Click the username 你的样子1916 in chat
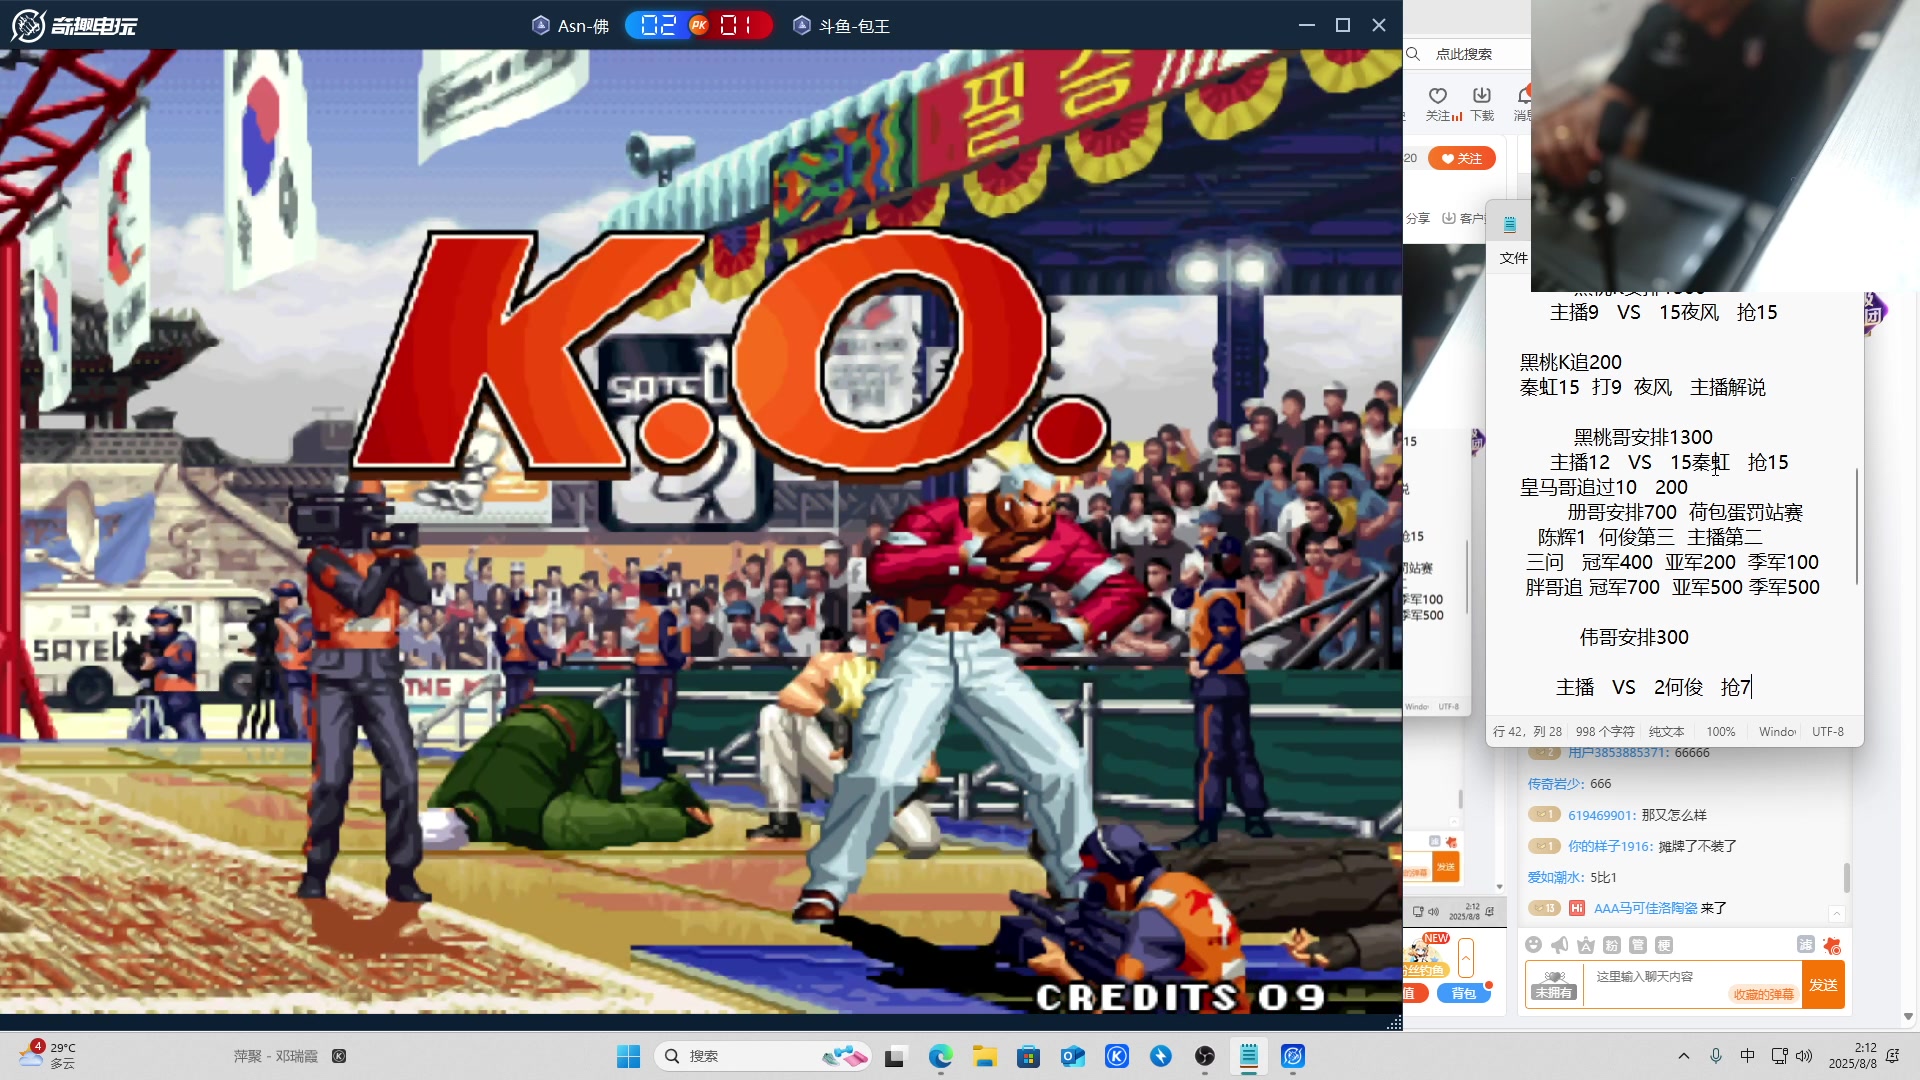Screen dimensions: 1920x1080 pos(1609,846)
